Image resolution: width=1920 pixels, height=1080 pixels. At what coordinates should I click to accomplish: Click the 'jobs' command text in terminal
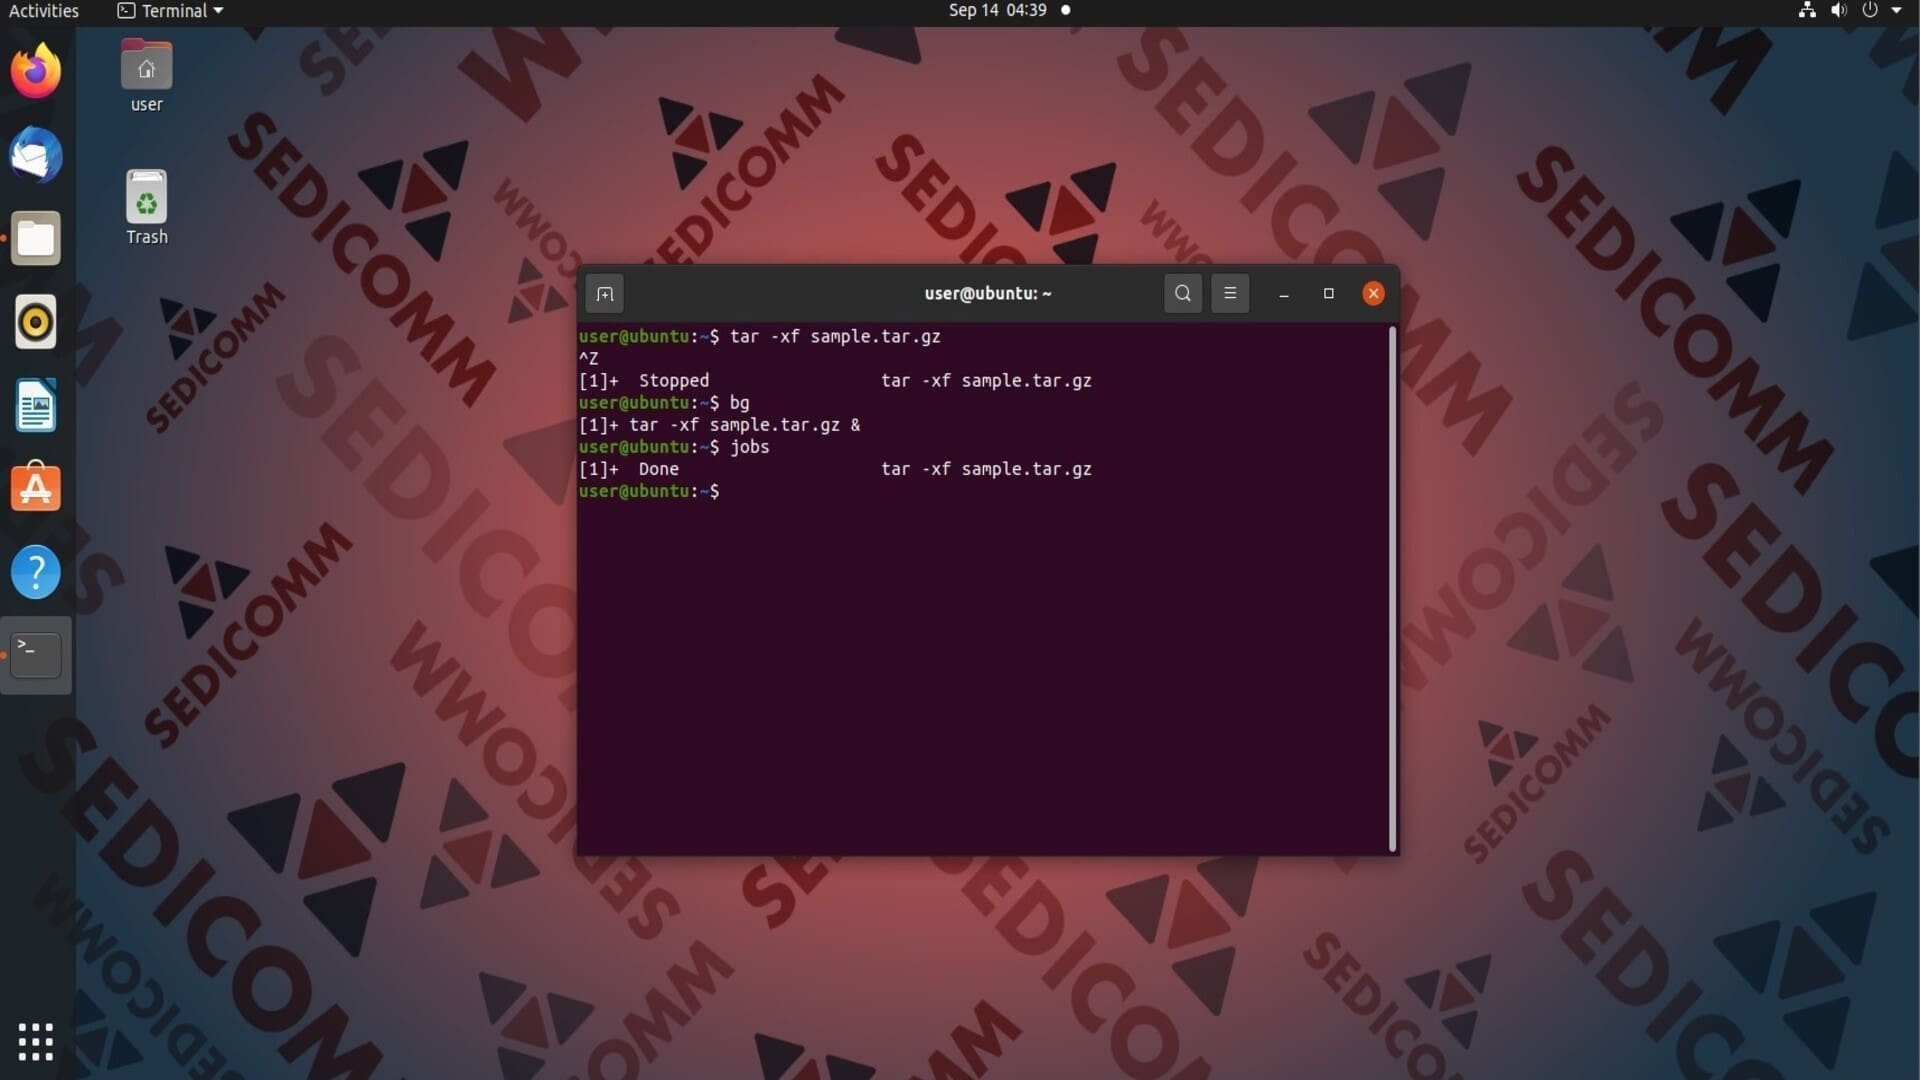749,447
